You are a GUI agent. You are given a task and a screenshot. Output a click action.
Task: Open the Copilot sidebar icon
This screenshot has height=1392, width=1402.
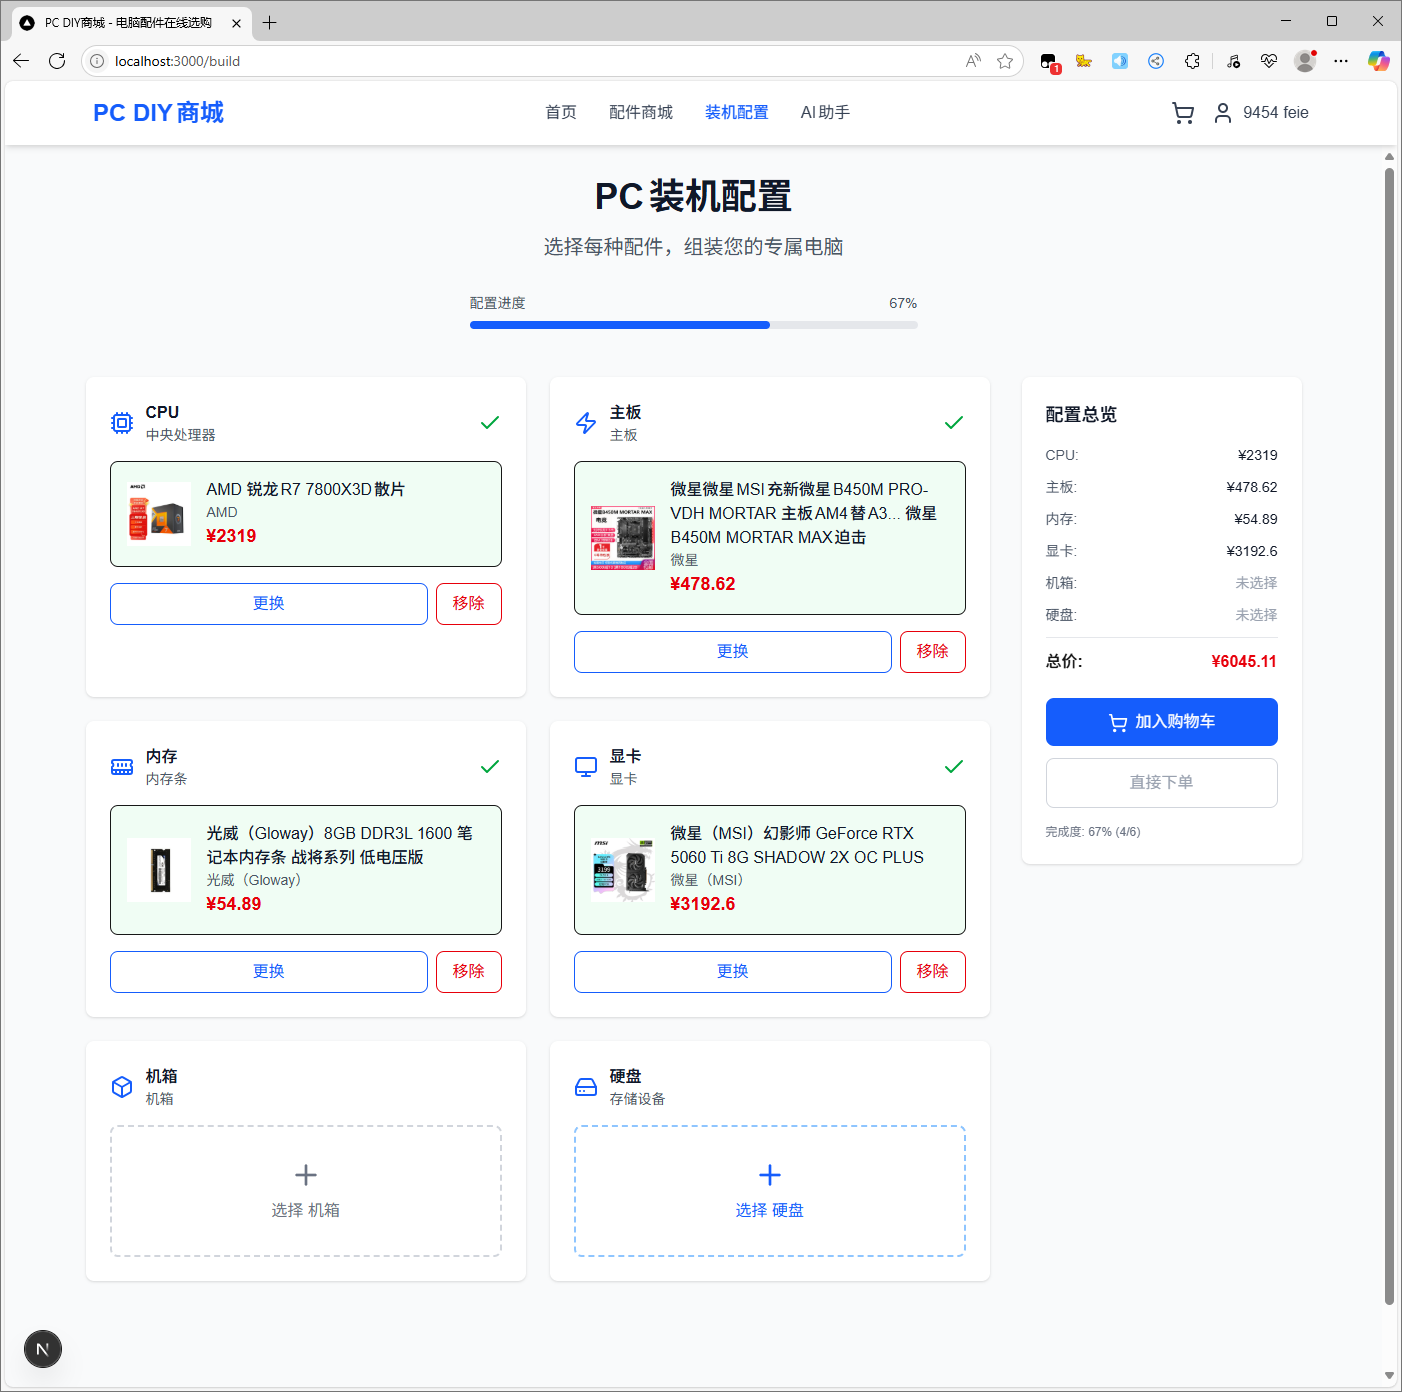click(x=1378, y=61)
